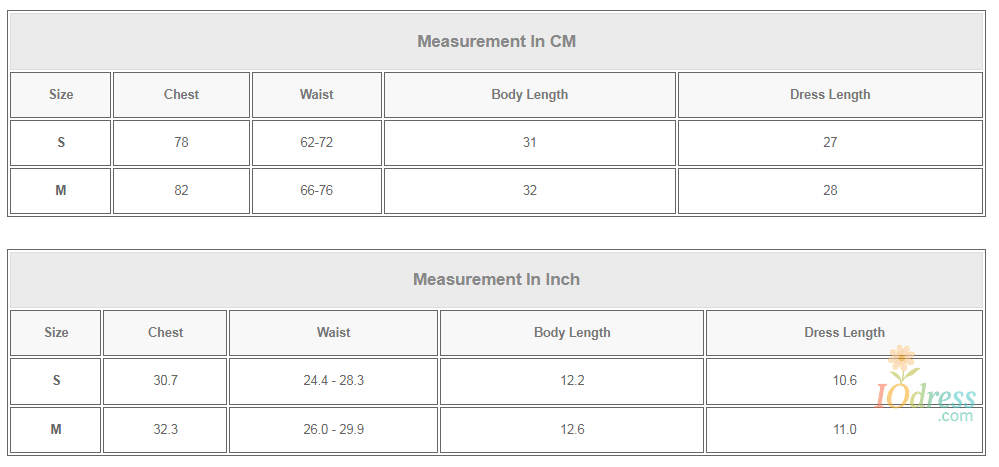
Task: Click the chest value 32.3 cell
Action: pos(165,430)
